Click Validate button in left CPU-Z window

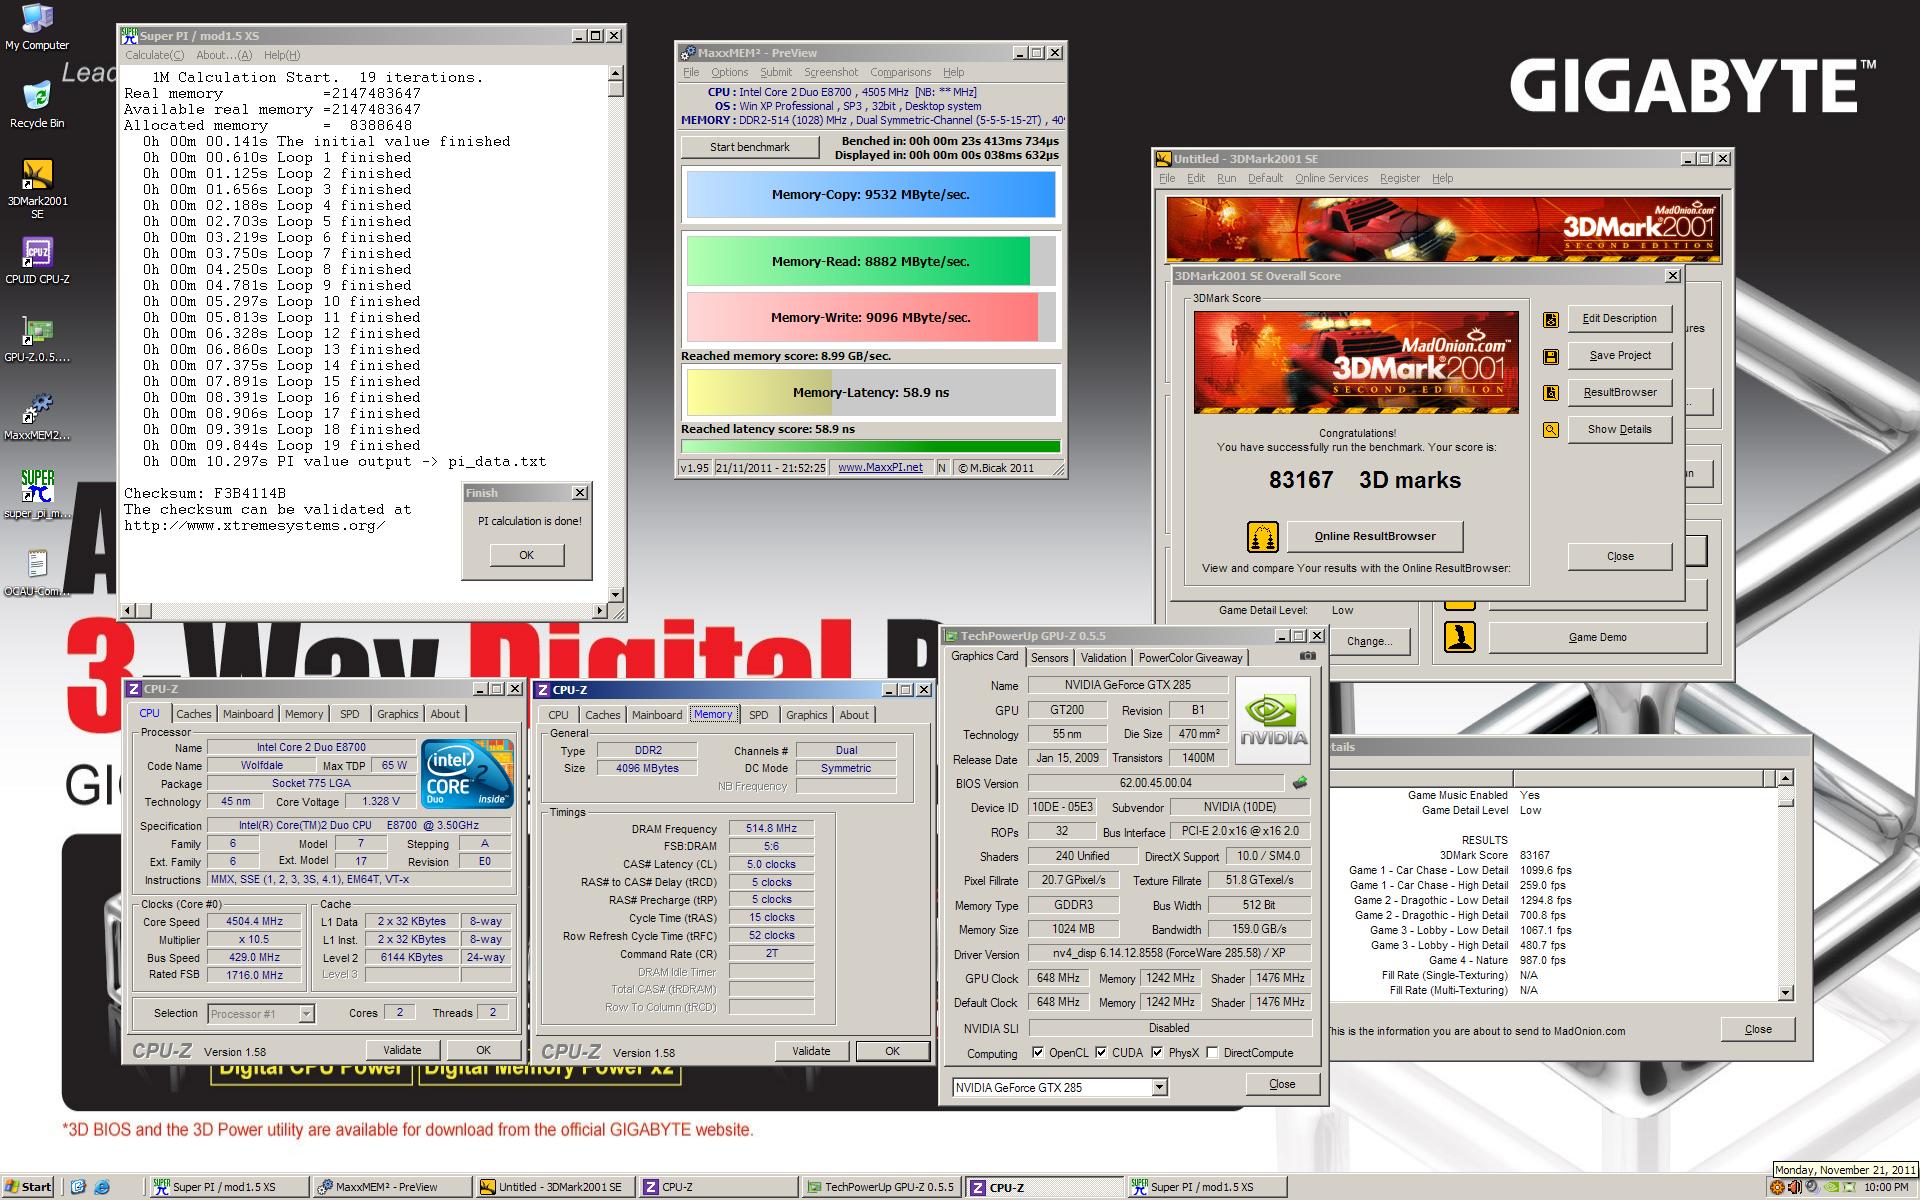tap(402, 1050)
